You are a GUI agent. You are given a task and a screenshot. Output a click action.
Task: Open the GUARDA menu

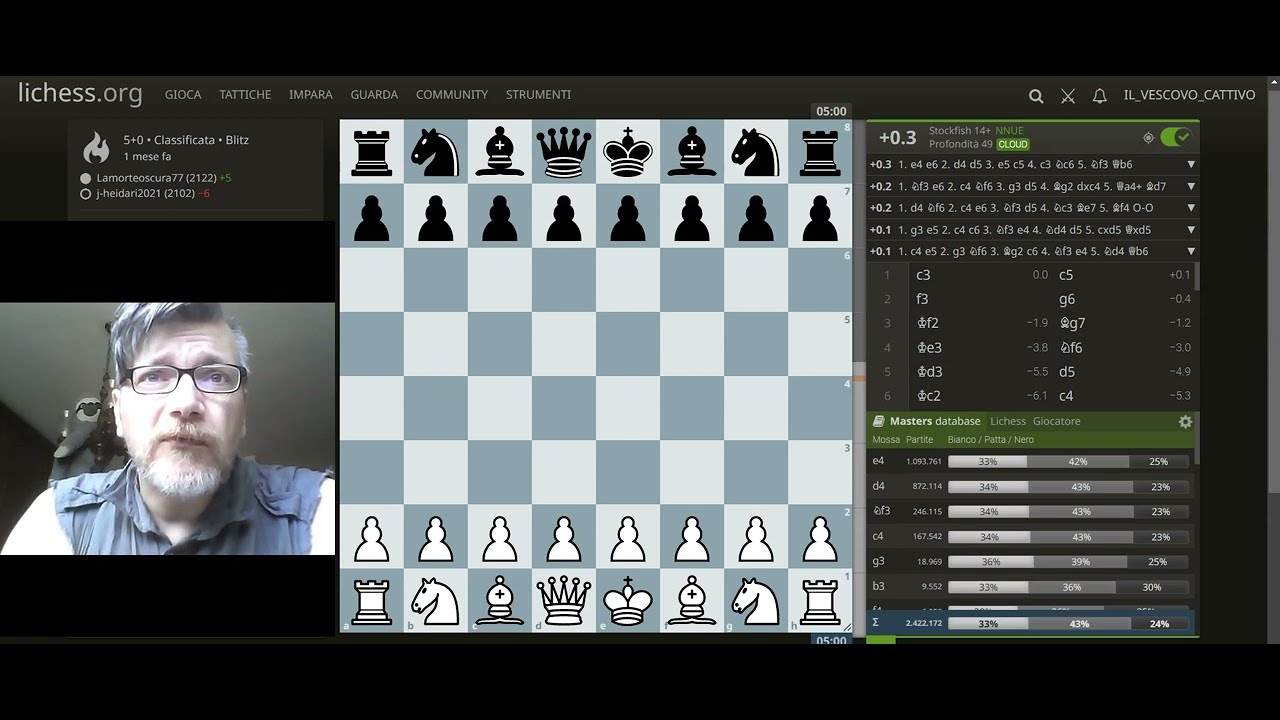pyautogui.click(x=374, y=94)
